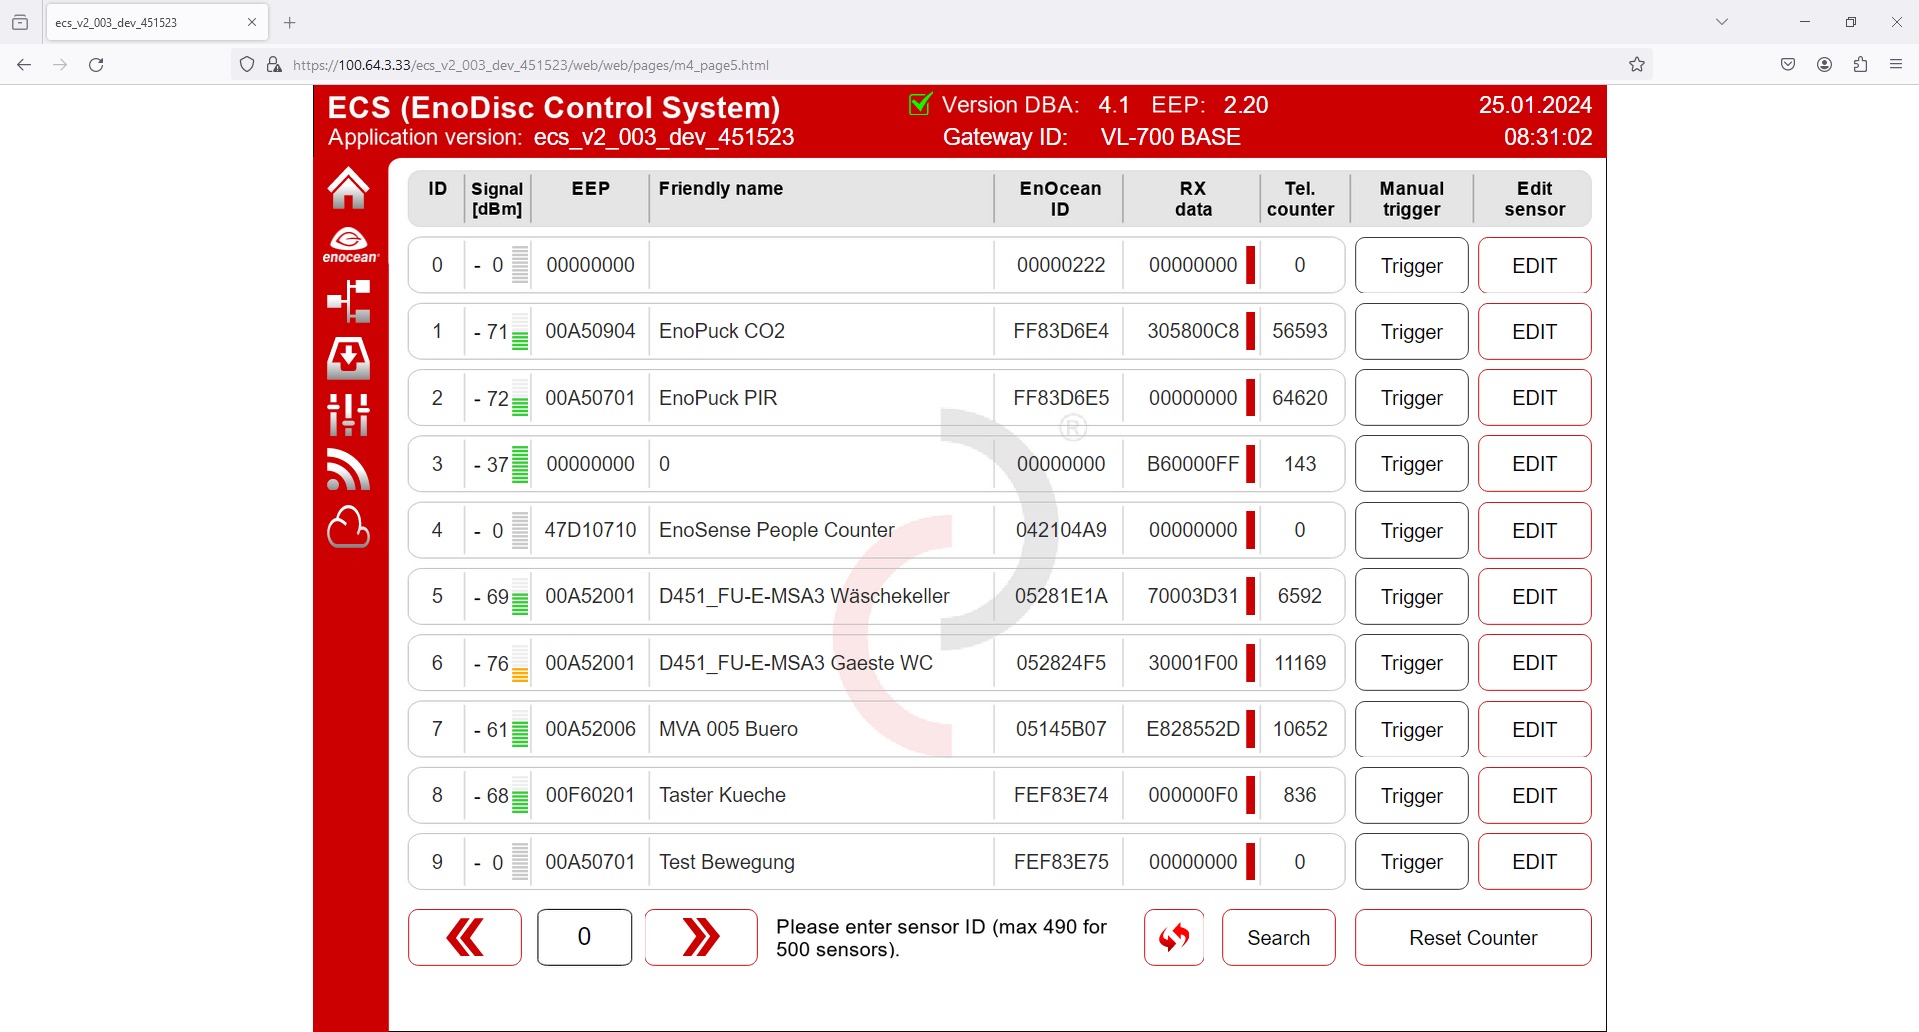Click the wireless signal feed icon
Viewport: 1919px width, 1032px height.
click(x=348, y=470)
